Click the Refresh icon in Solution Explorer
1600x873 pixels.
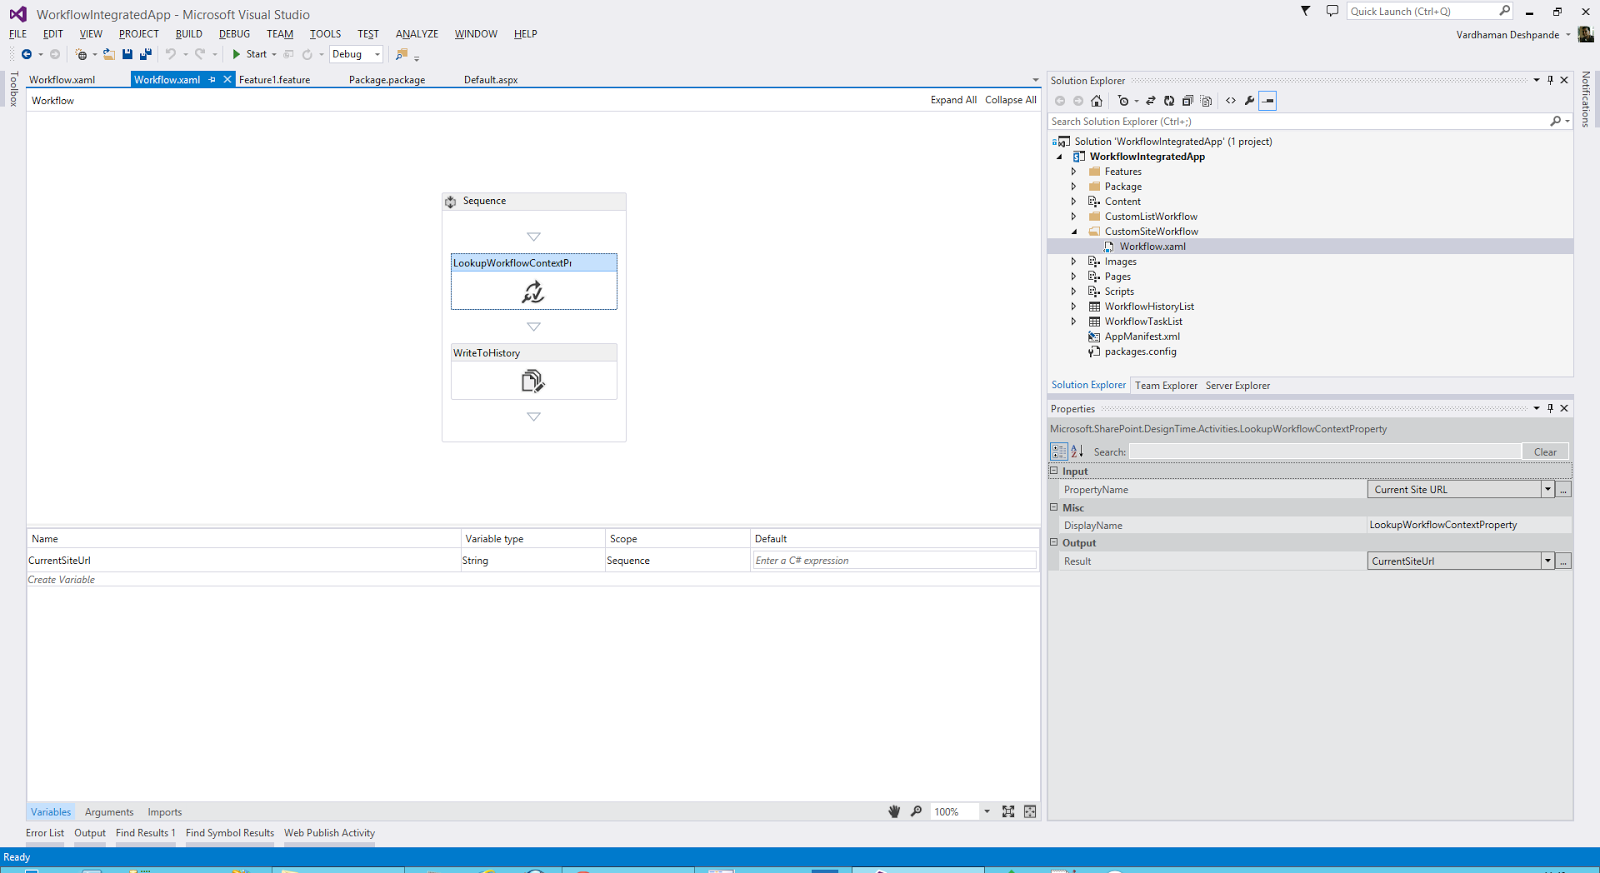tap(1169, 101)
